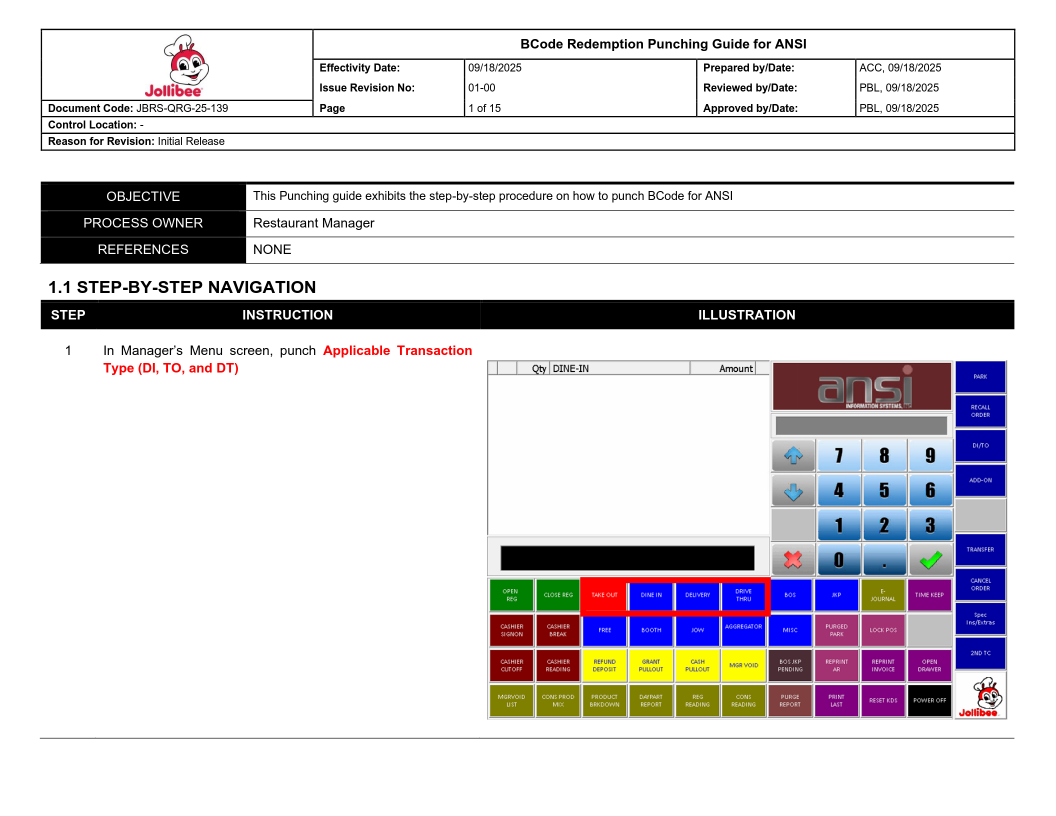Click the CASHIER BREAK button

pos(558,630)
